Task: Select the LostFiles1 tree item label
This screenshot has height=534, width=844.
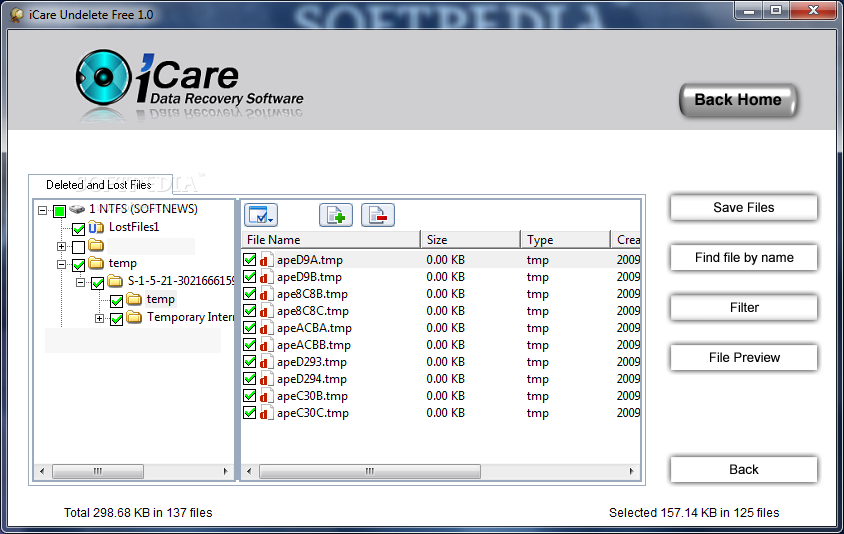Action: pos(134,227)
